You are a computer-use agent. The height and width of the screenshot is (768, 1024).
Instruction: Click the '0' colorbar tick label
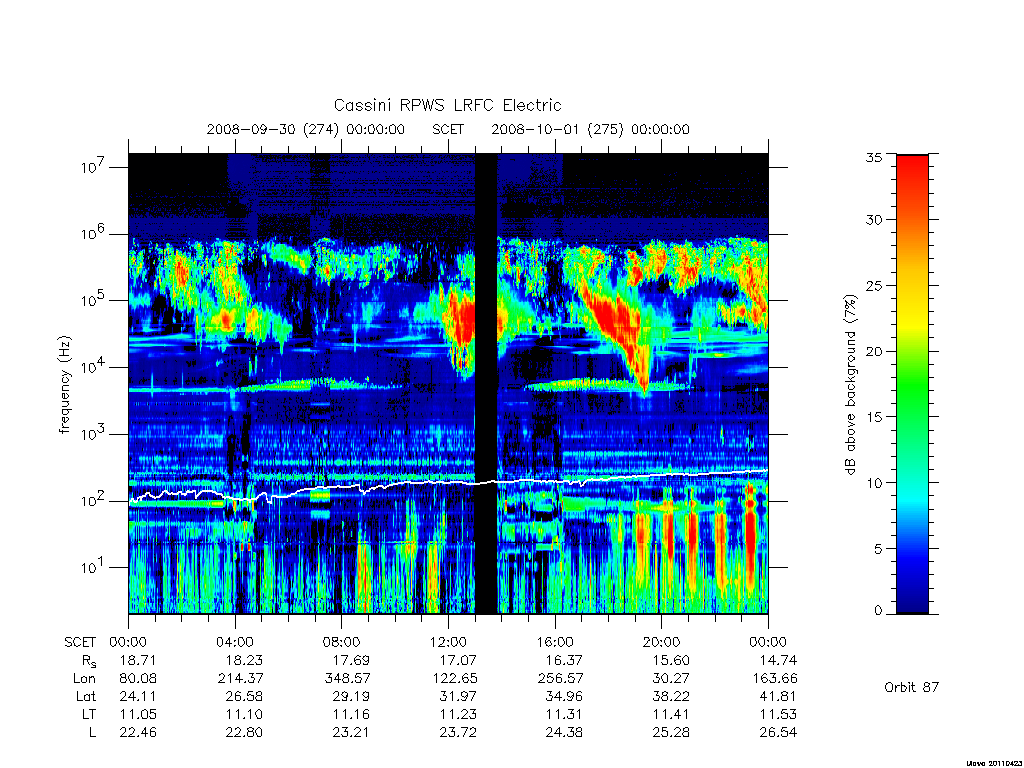click(x=878, y=611)
